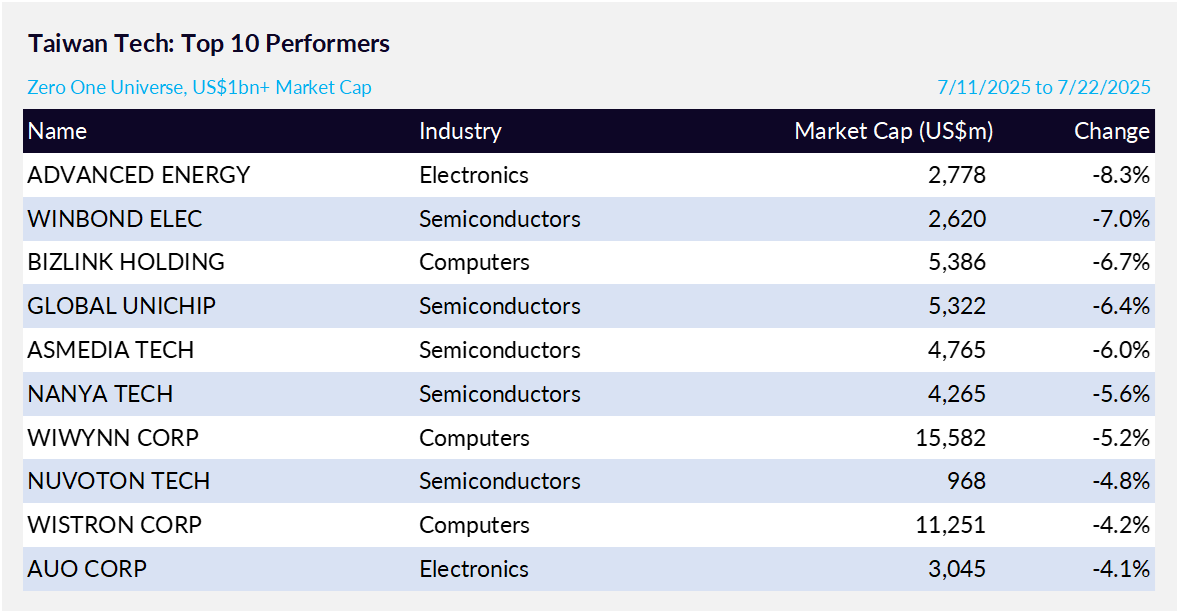Screen dimensions: 1179x613
Task: Select the WINBOND ELEC row name
Action: click(115, 219)
